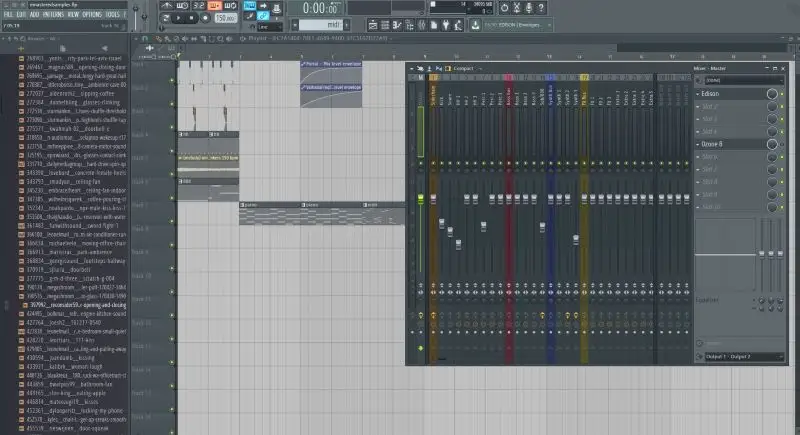Image resolution: width=800 pixels, height=435 pixels.
Task: Toggle the pattern/song mode switch beside Play
Action: pyautogui.click(x=166, y=18)
